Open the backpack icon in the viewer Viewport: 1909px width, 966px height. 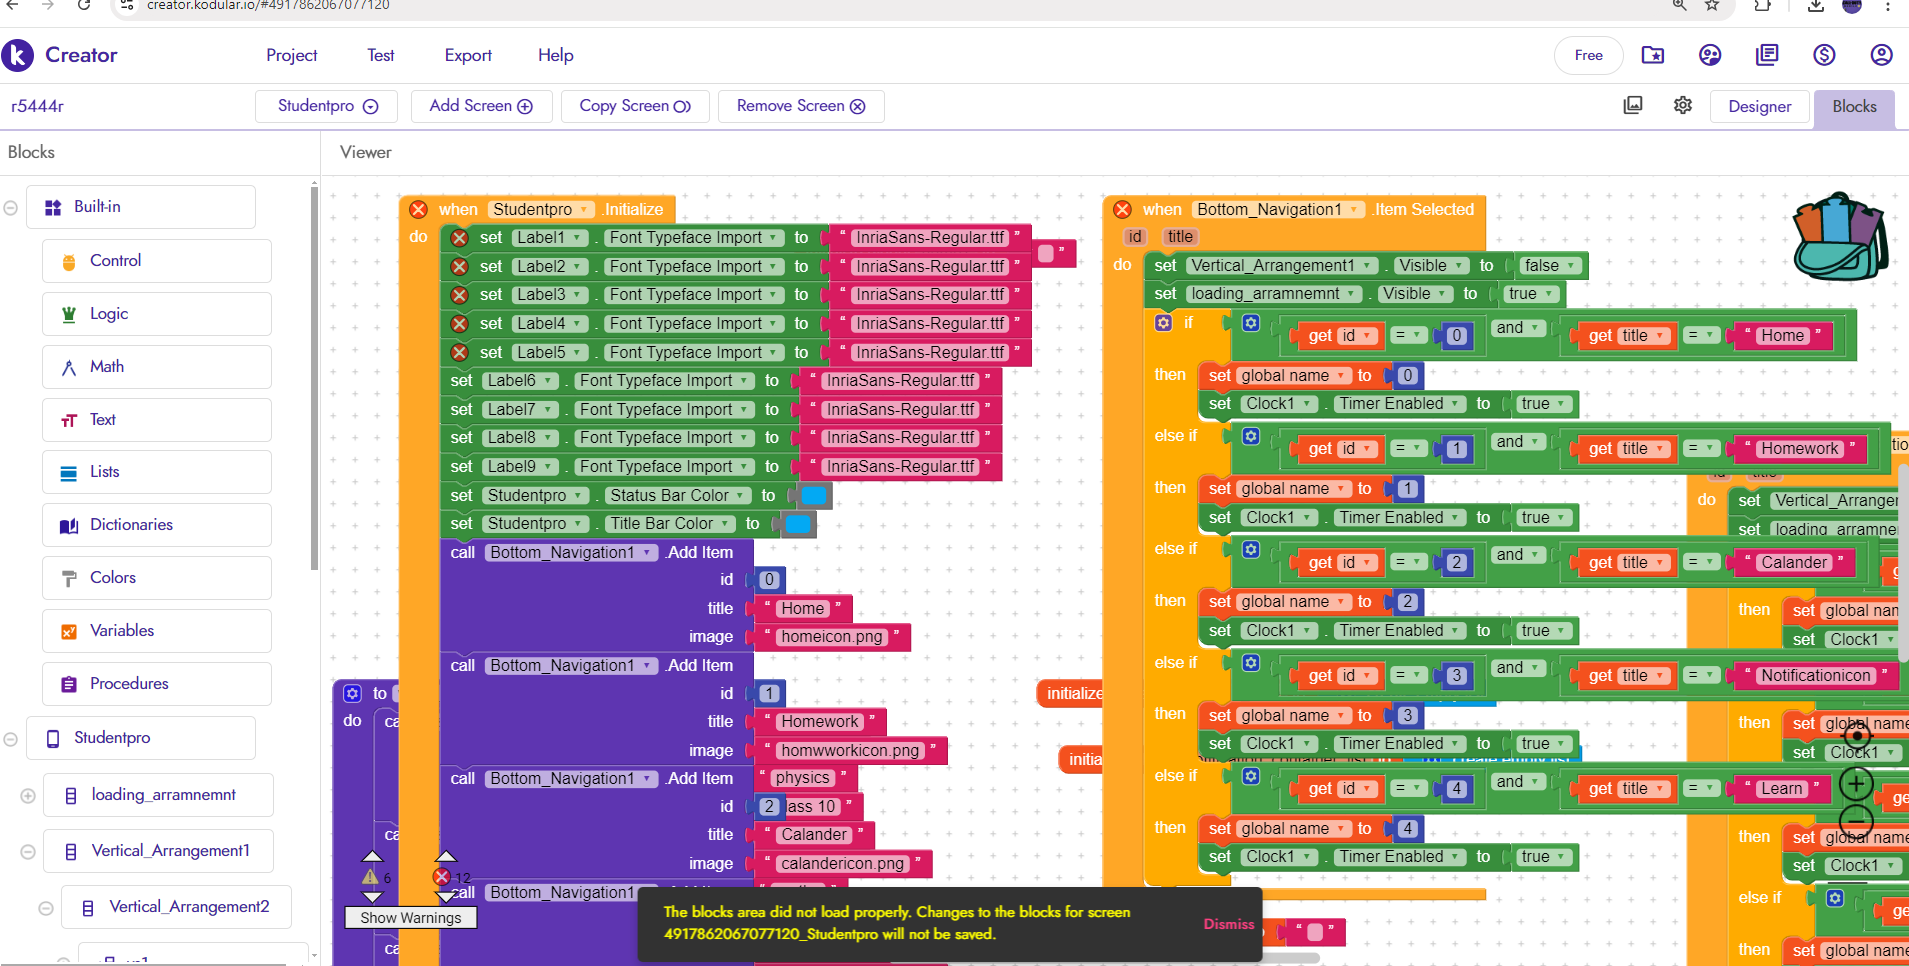point(1838,237)
